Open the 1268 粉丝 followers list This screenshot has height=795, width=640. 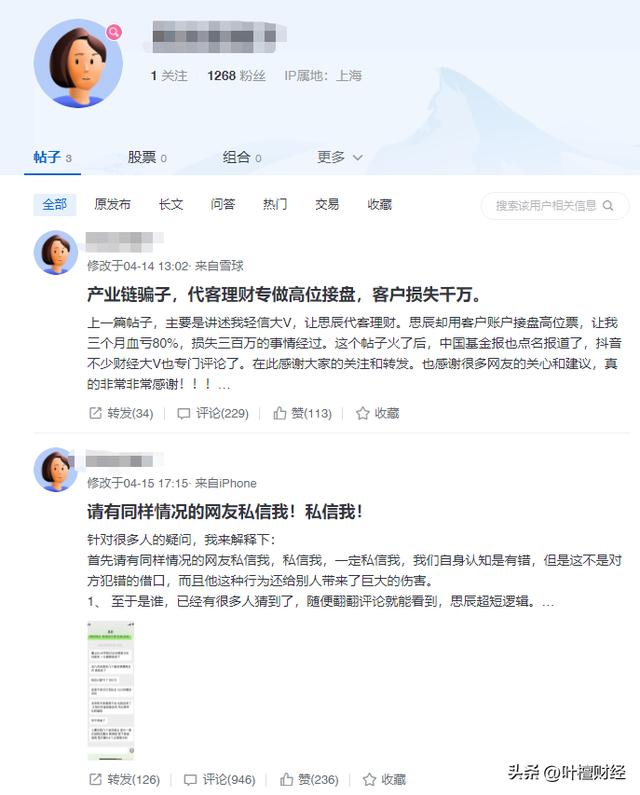click(x=236, y=76)
